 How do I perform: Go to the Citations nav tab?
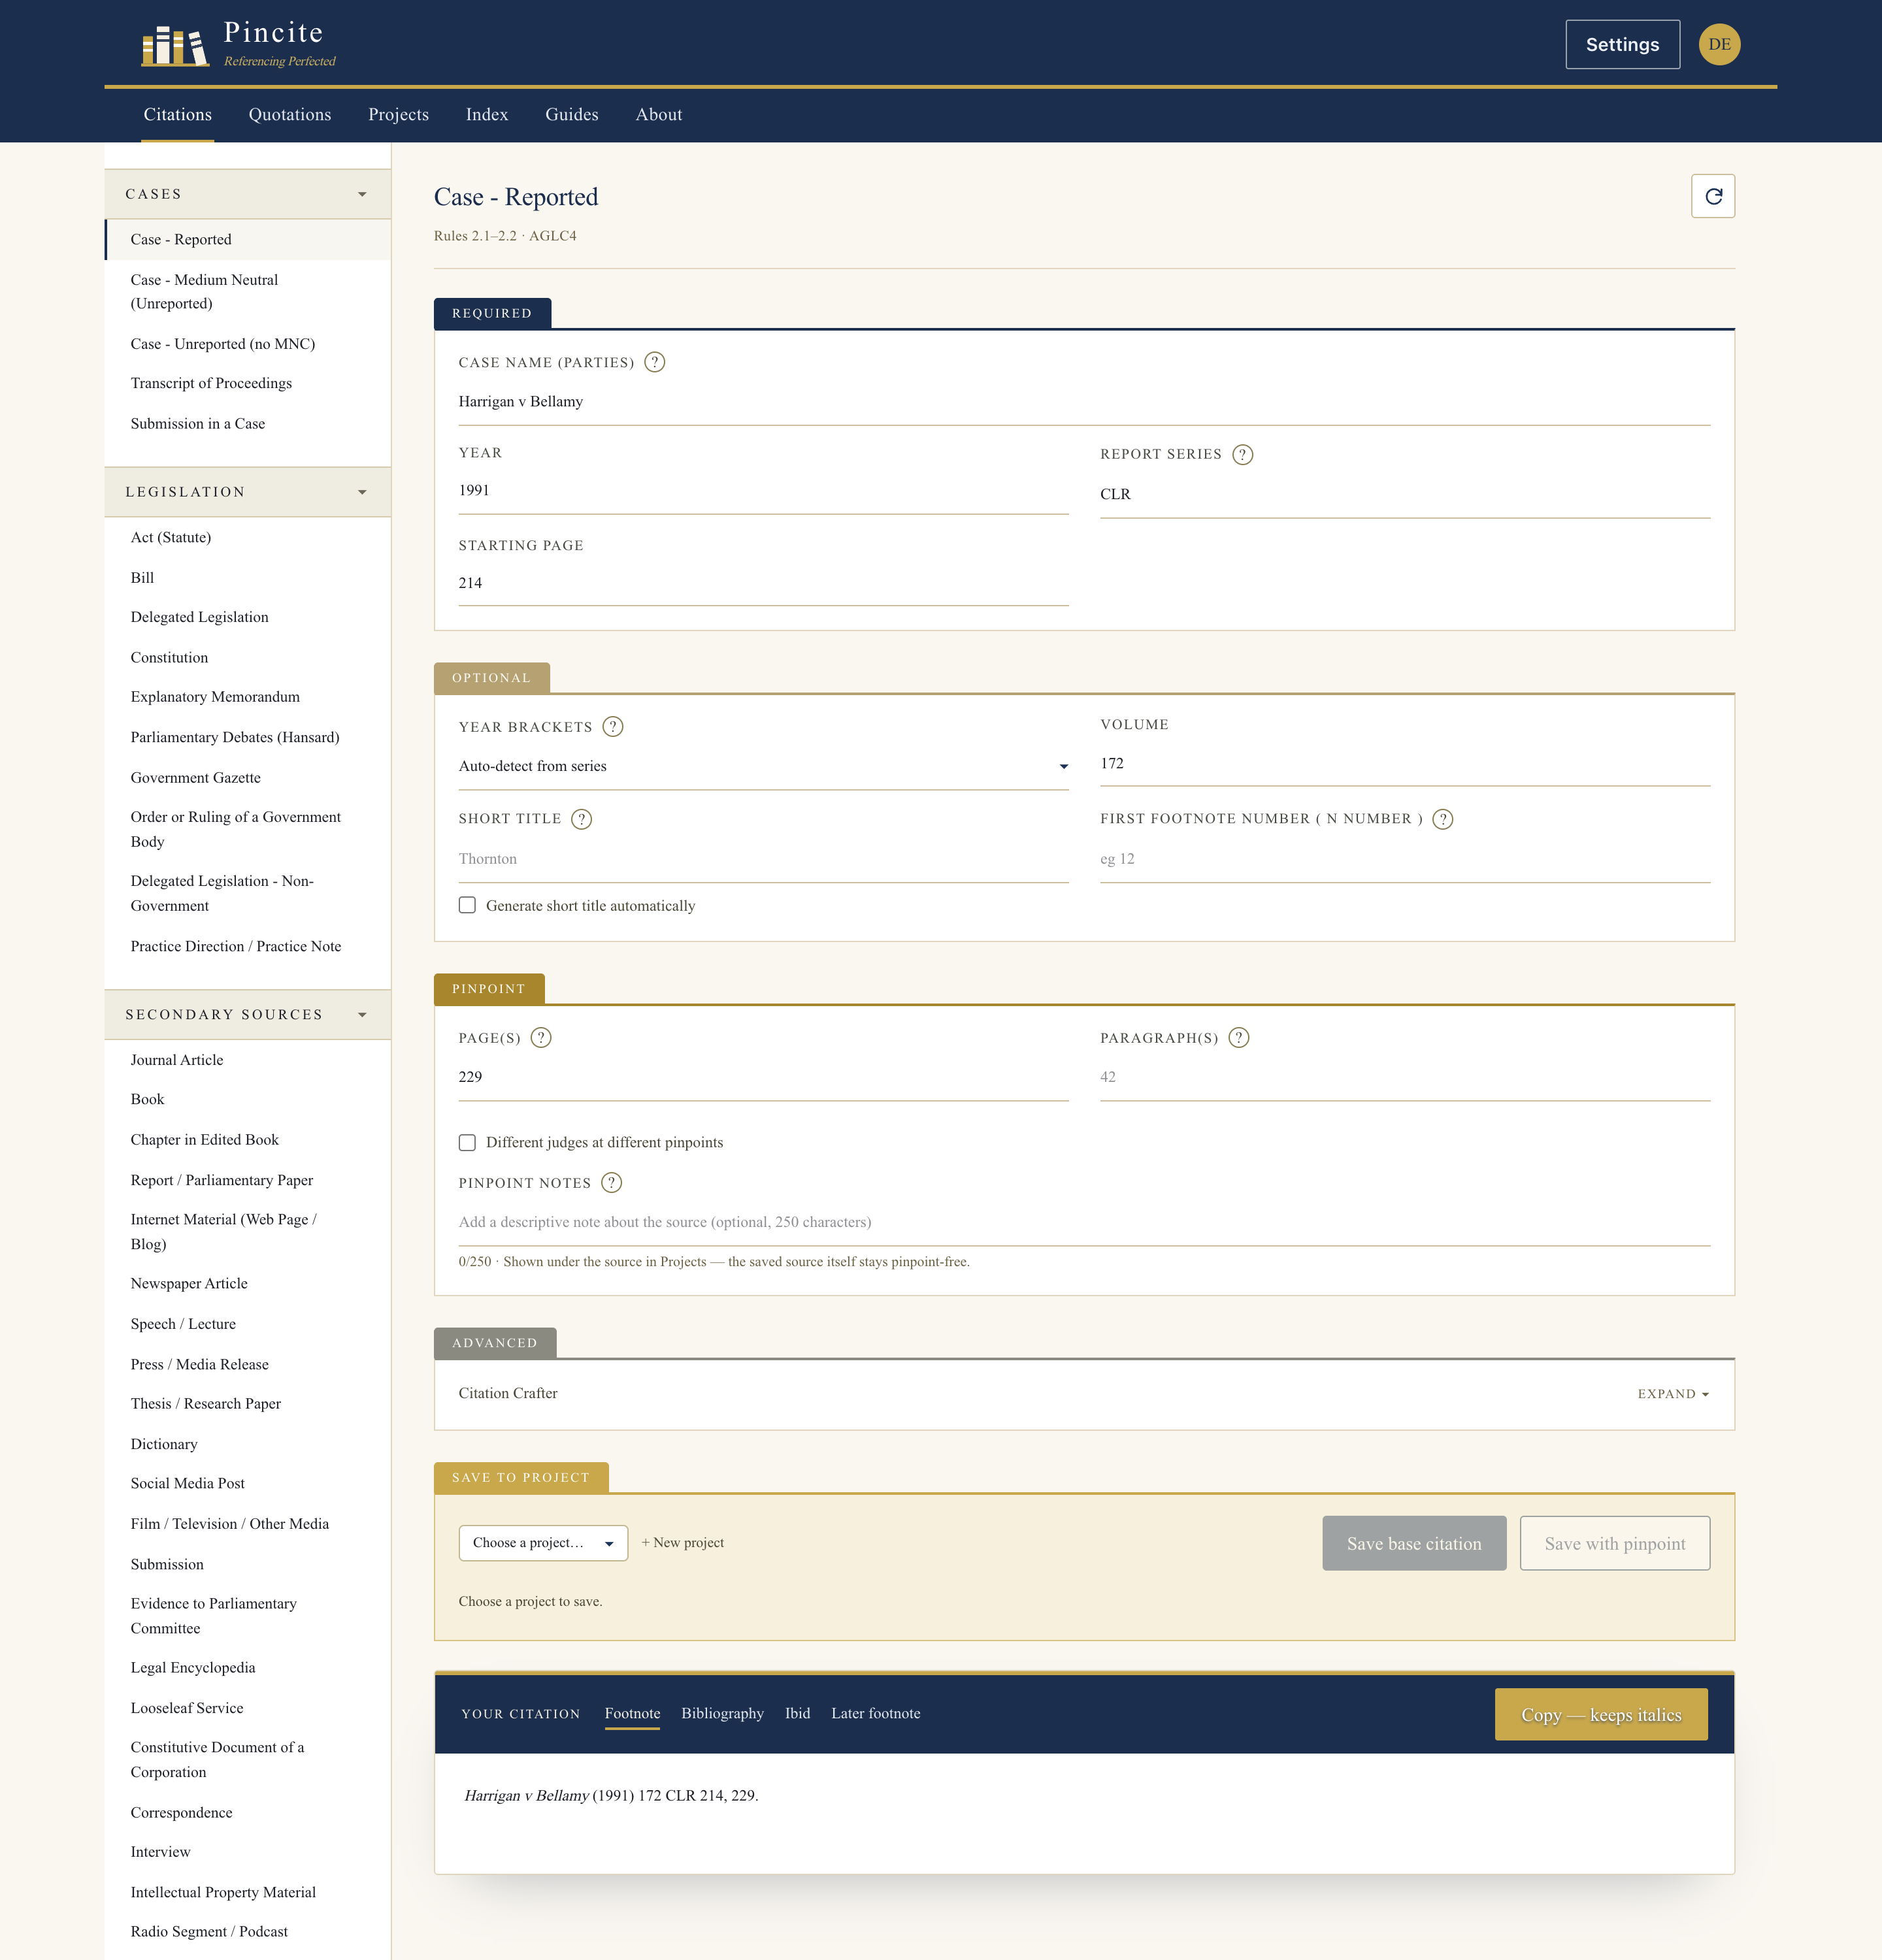(177, 115)
